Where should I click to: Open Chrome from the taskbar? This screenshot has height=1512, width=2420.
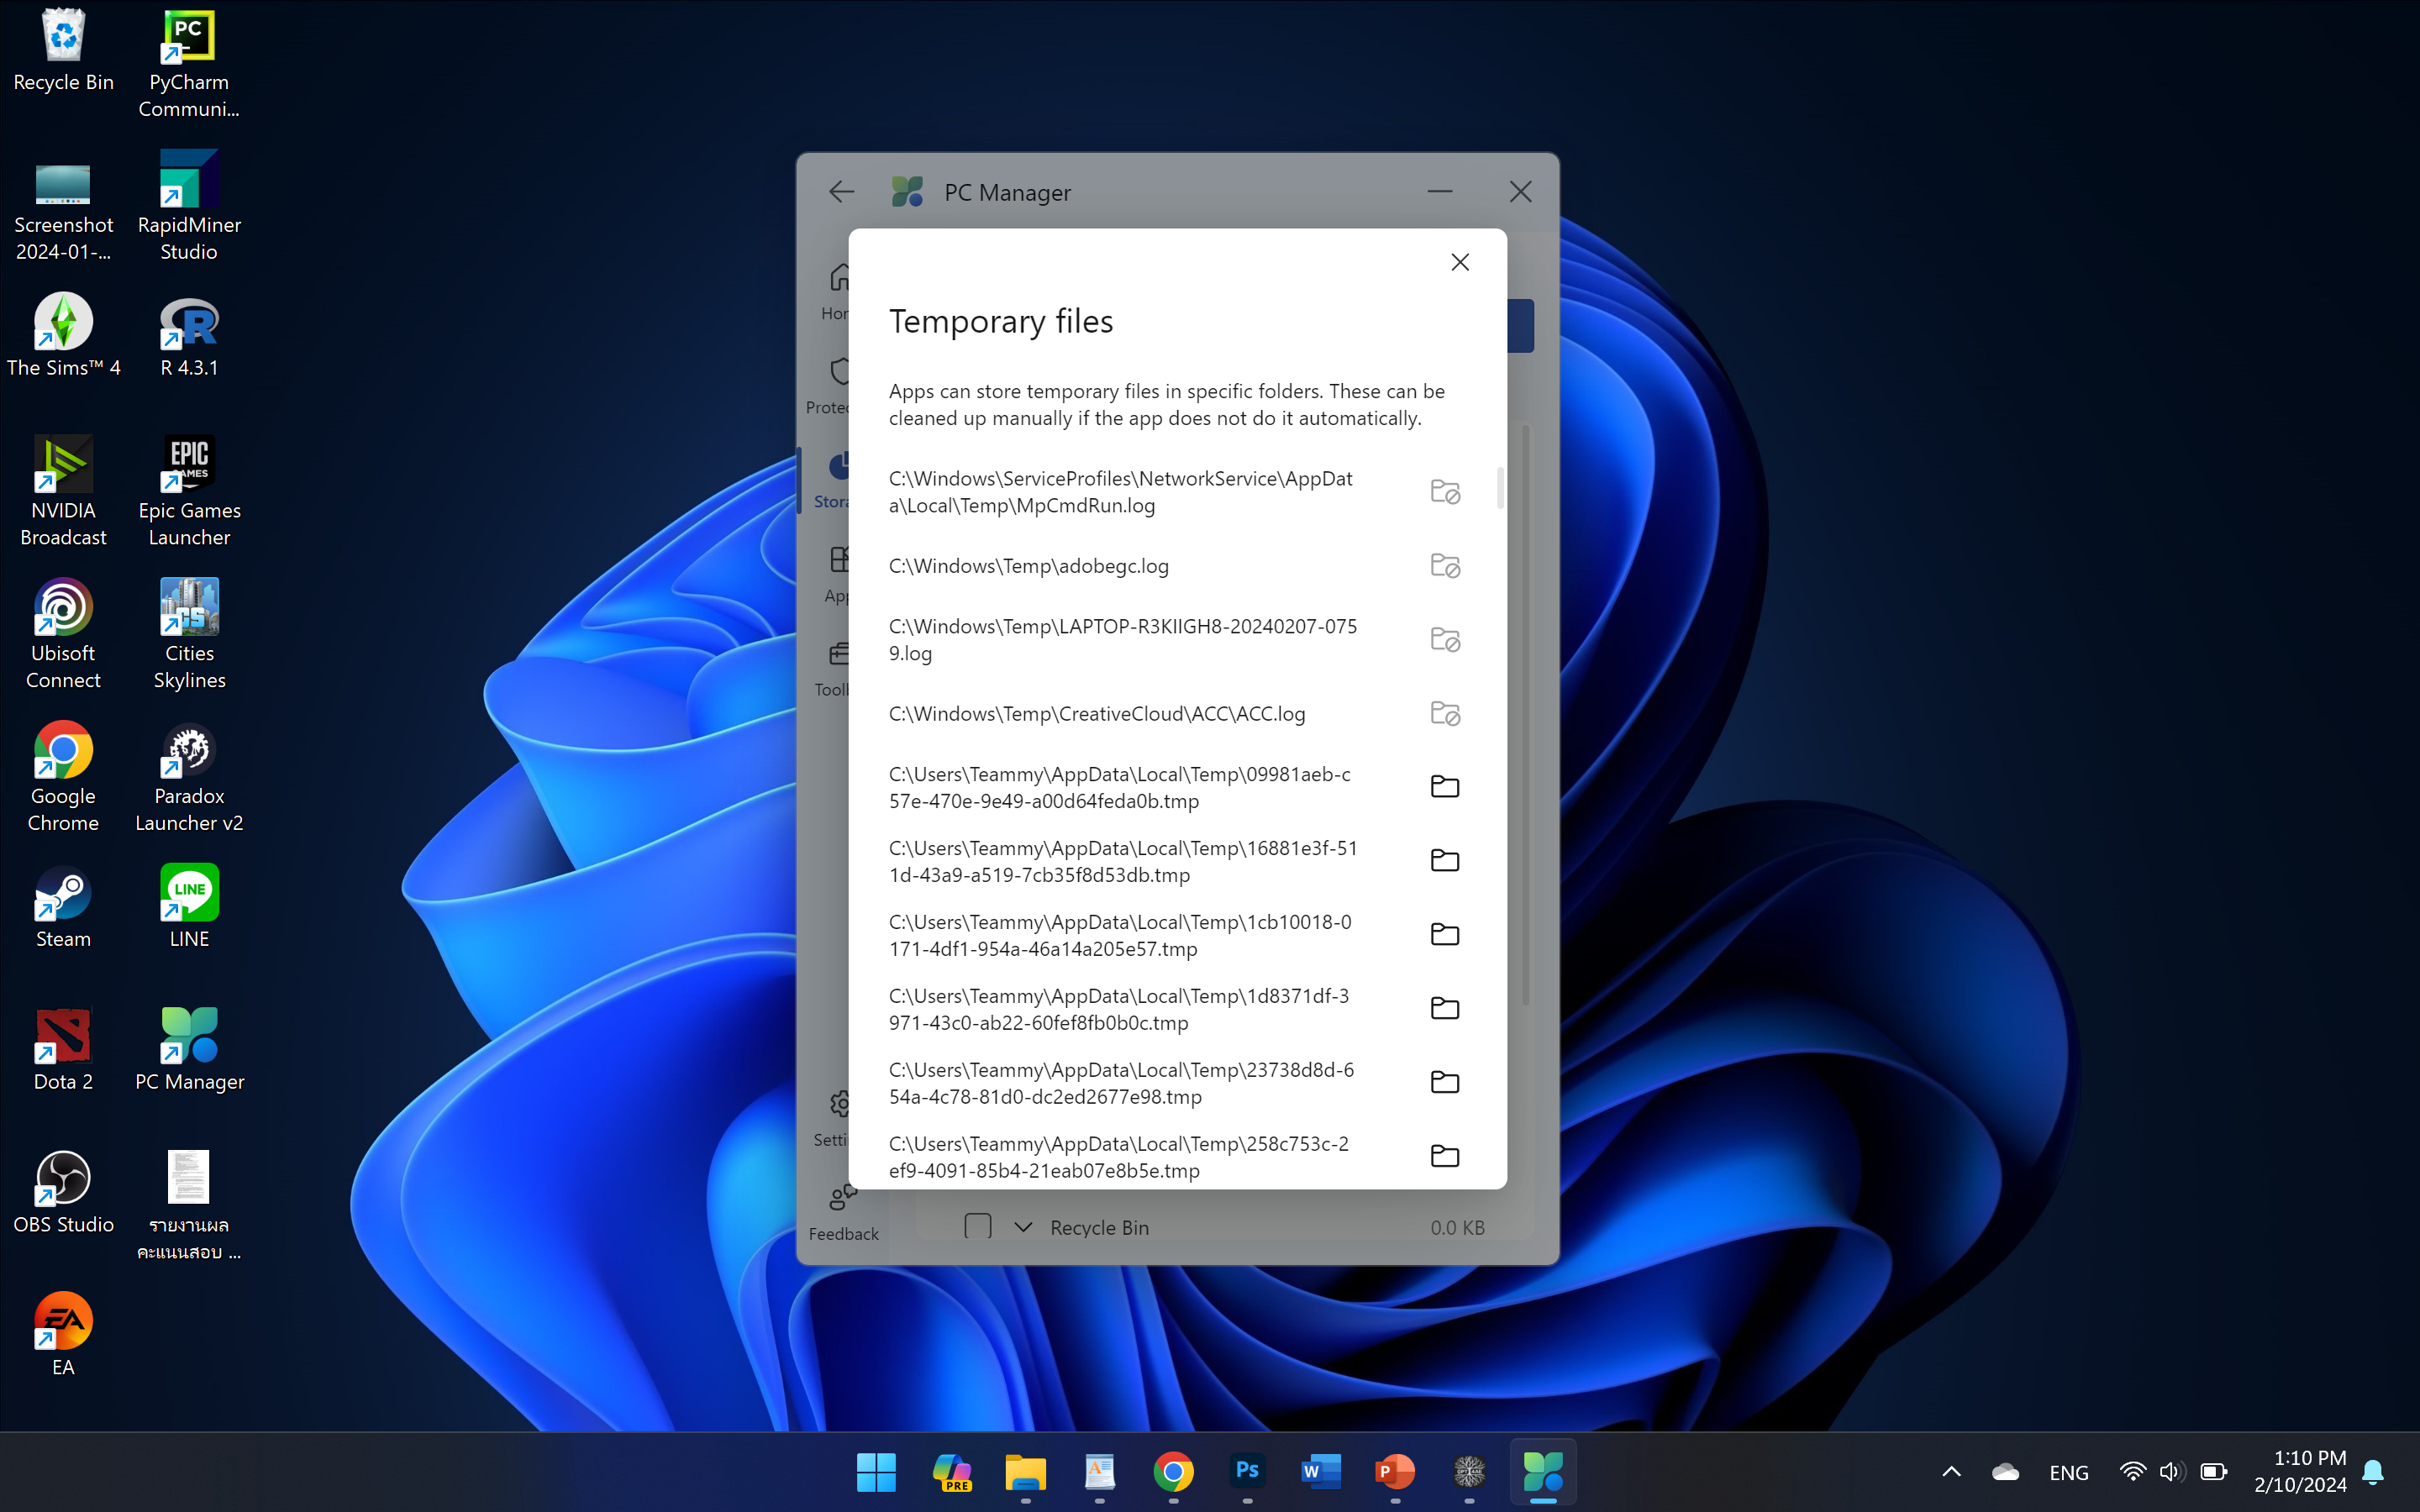(1173, 1472)
